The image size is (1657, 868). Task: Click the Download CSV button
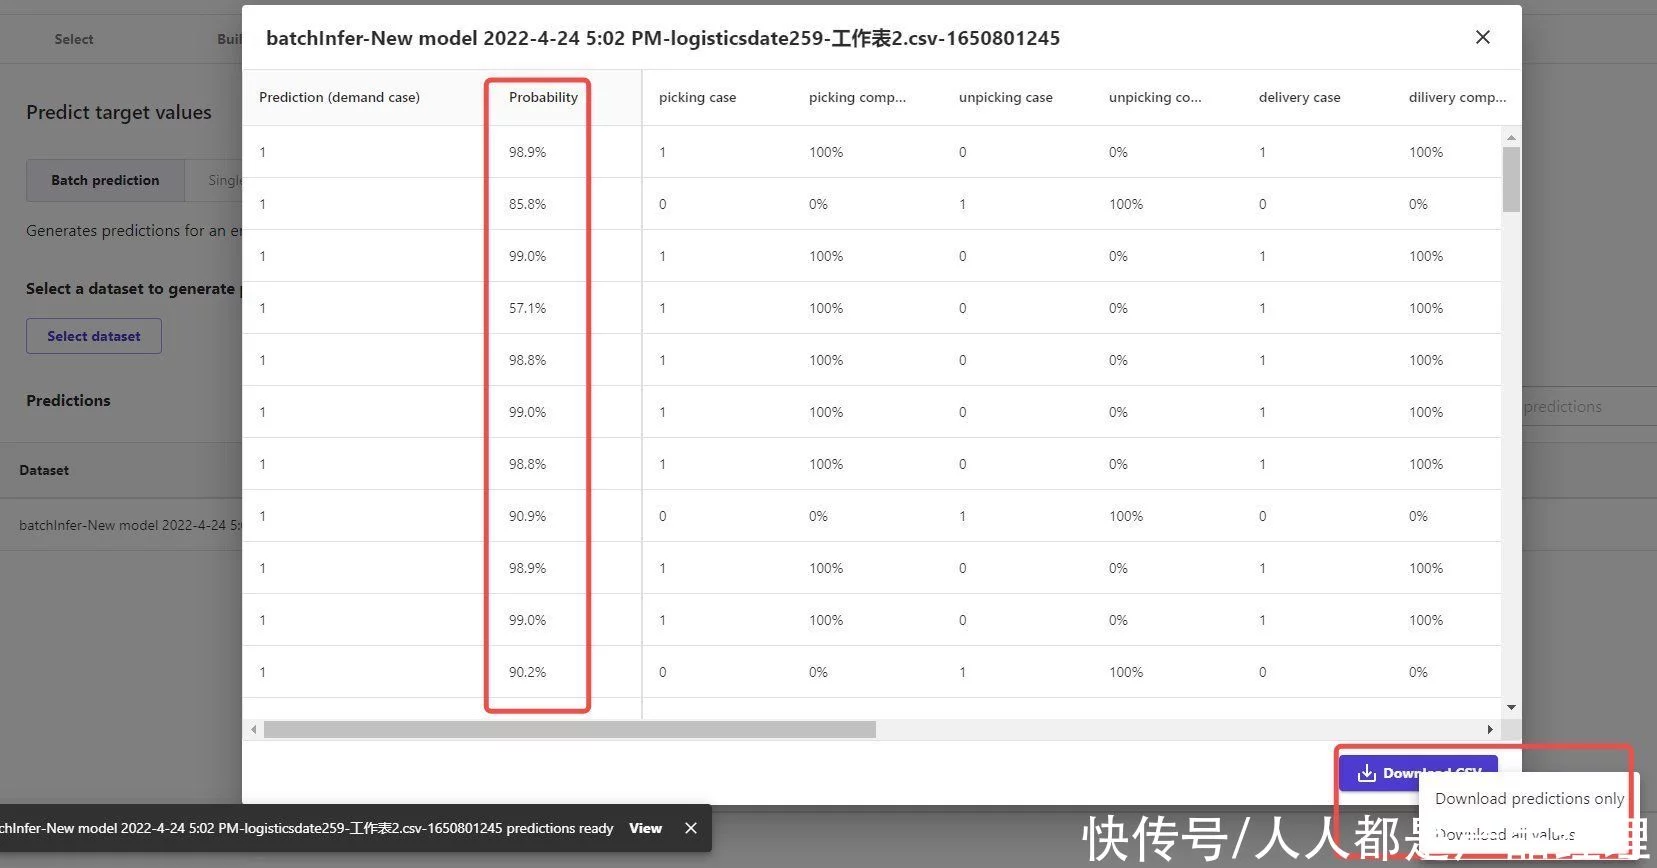[x=1418, y=772]
